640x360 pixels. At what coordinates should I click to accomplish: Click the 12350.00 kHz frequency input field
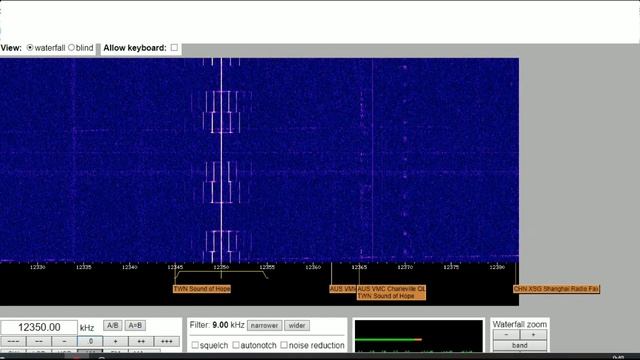coord(39,327)
